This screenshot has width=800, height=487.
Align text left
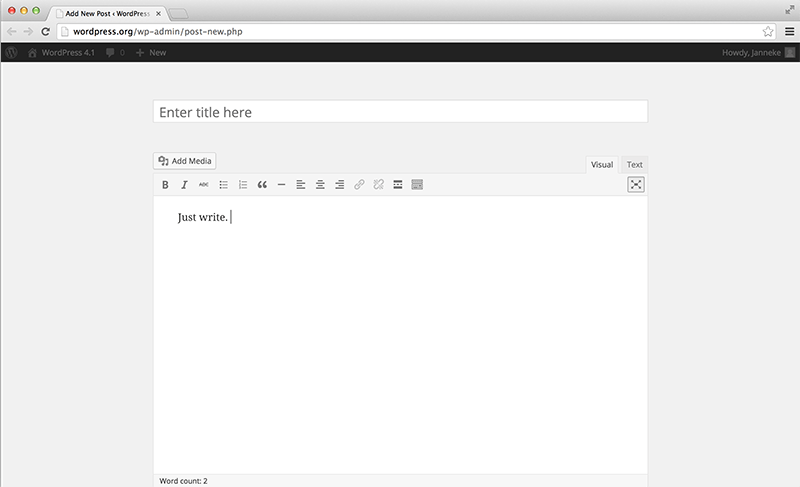(301, 185)
